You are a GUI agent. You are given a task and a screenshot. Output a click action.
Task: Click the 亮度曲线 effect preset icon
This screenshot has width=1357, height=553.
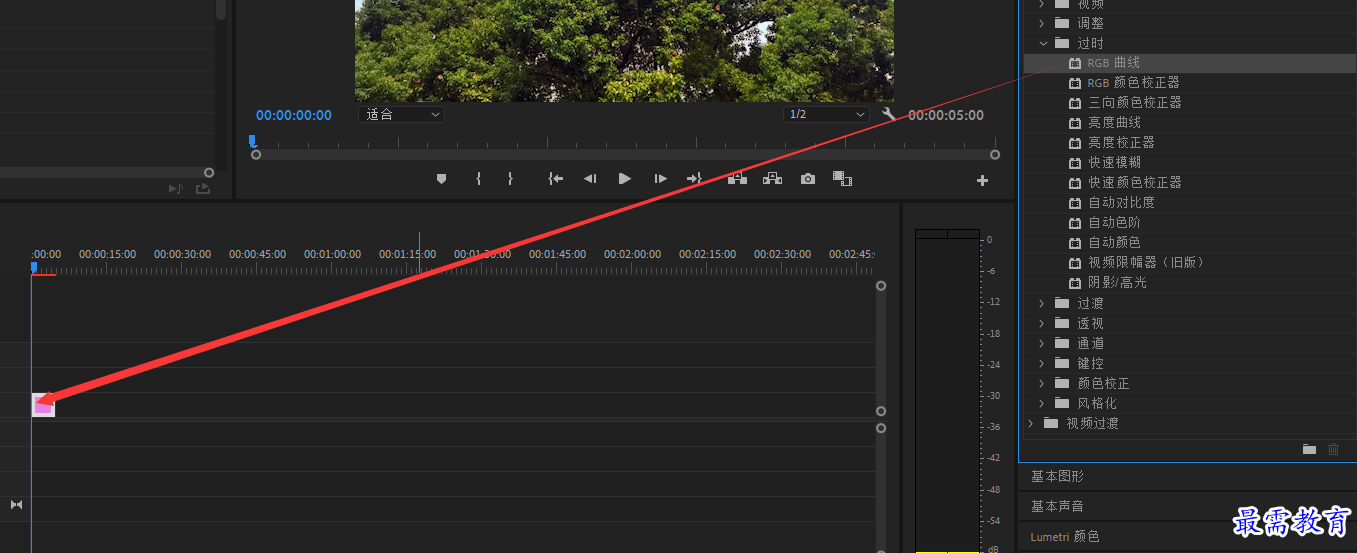(x=1075, y=122)
